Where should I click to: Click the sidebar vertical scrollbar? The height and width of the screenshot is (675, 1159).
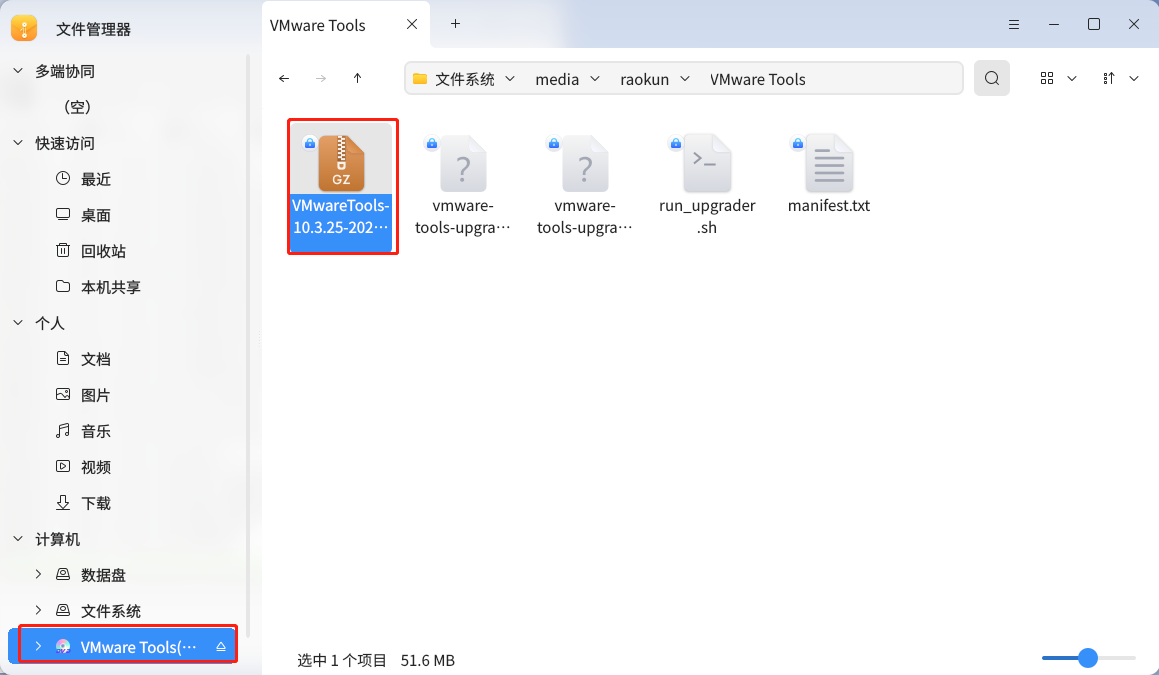[248, 345]
